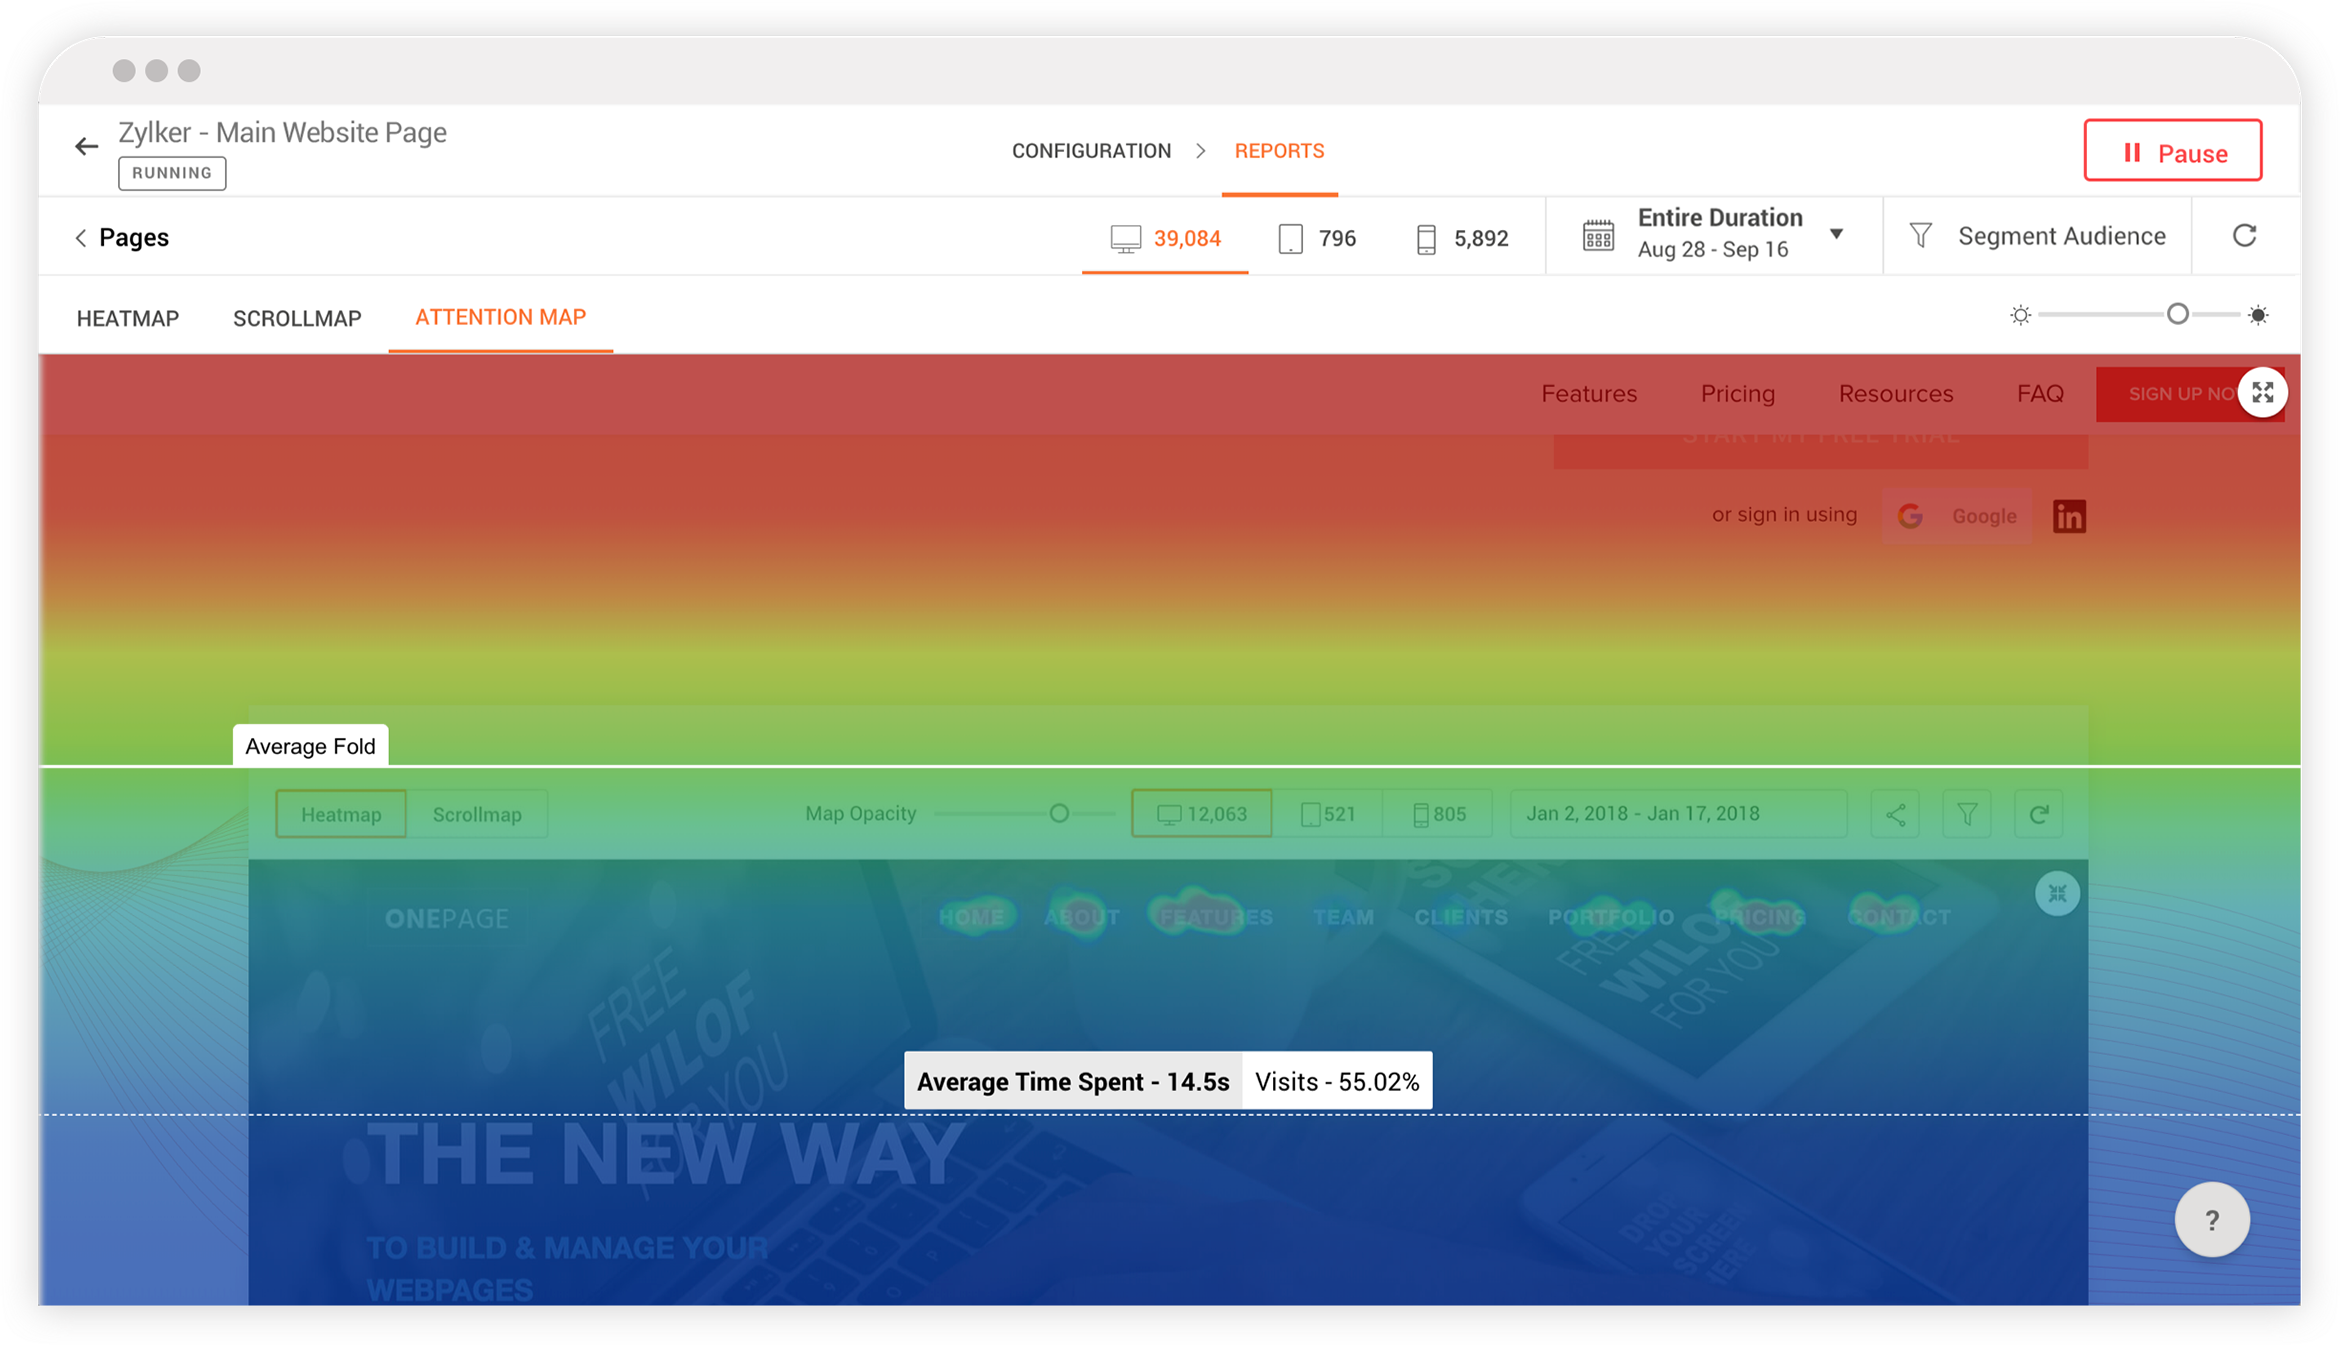Switch to the Scrollmap tab

coord(297,318)
